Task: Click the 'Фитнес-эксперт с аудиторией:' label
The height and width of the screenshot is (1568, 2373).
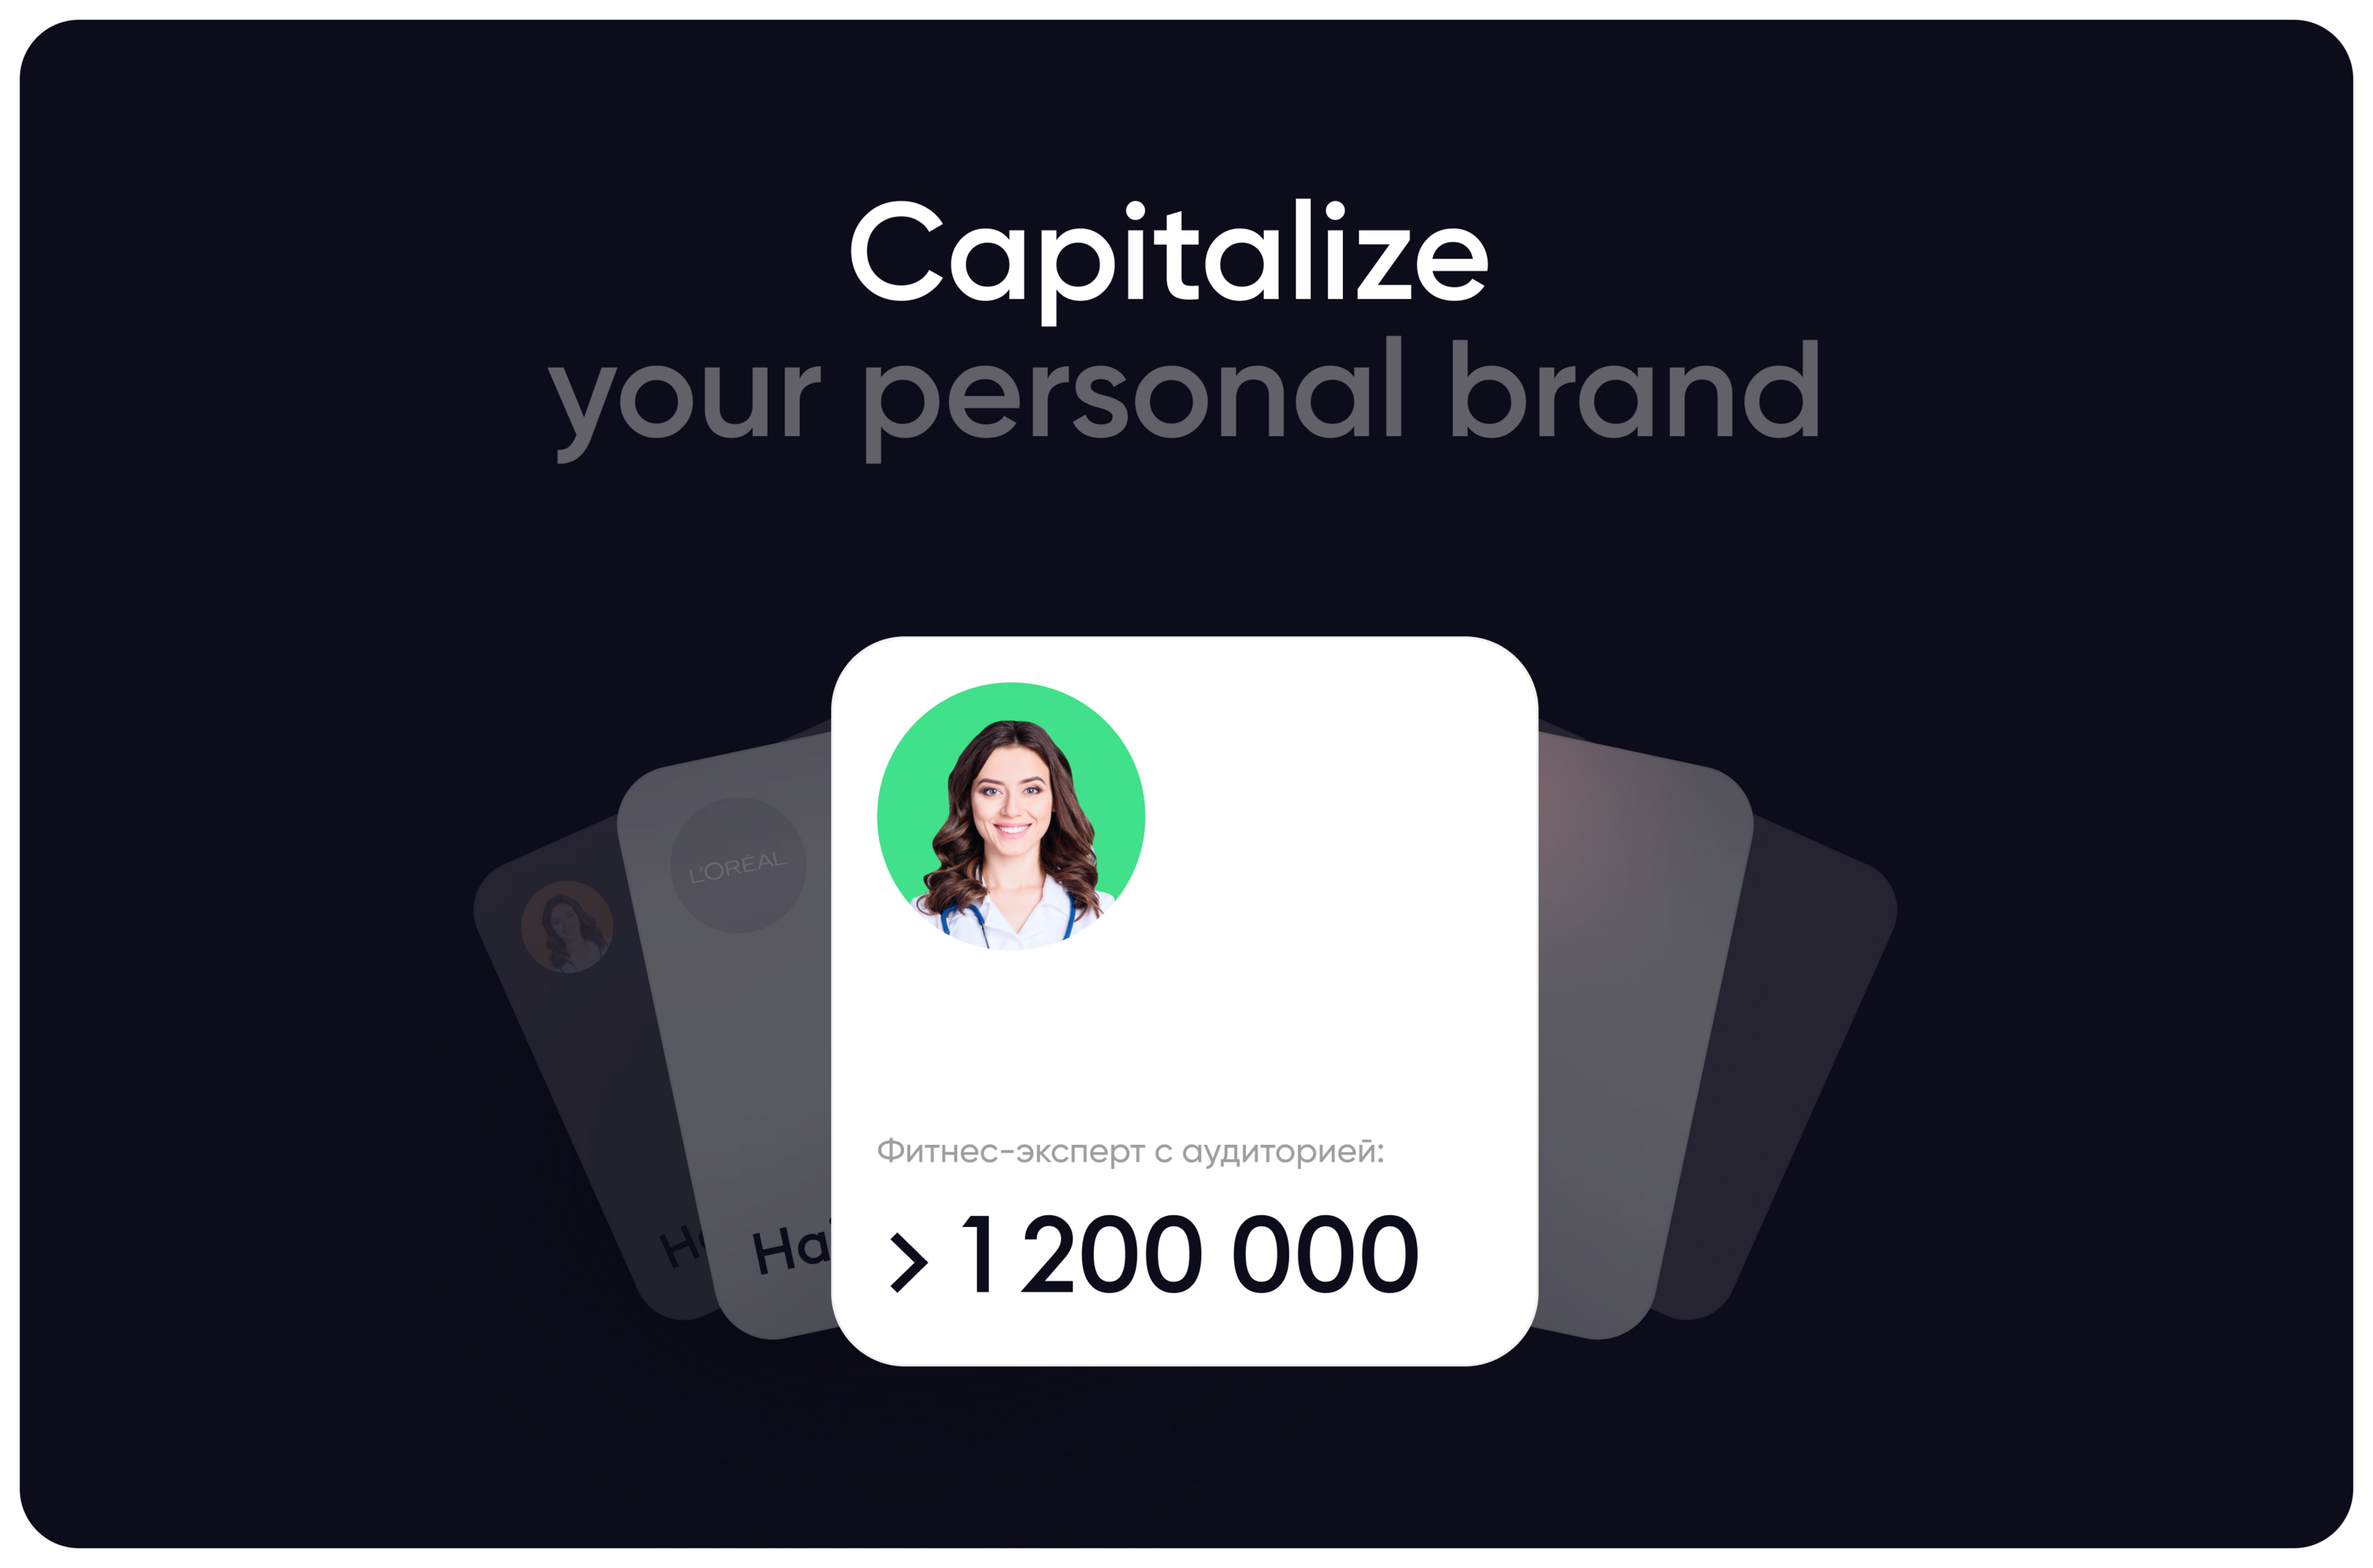Action: (1130, 1152)
